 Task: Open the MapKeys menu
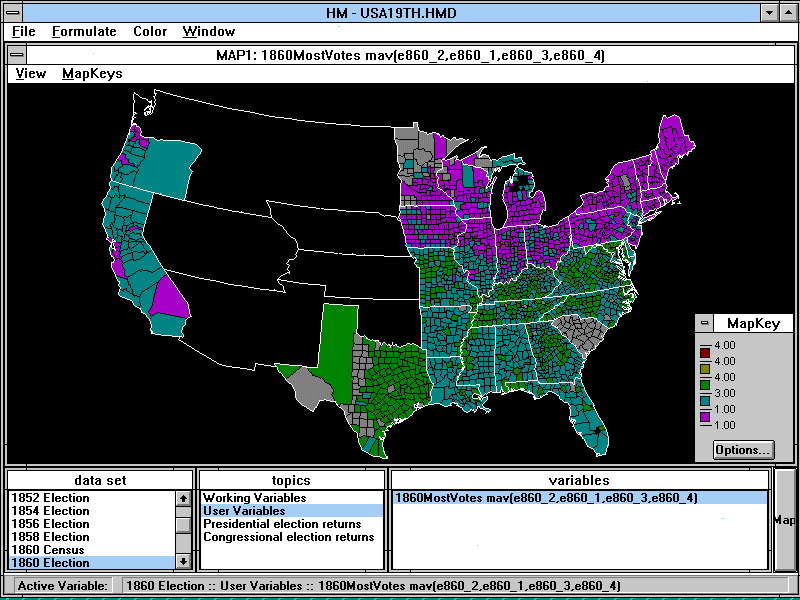(x=92, y=73)
